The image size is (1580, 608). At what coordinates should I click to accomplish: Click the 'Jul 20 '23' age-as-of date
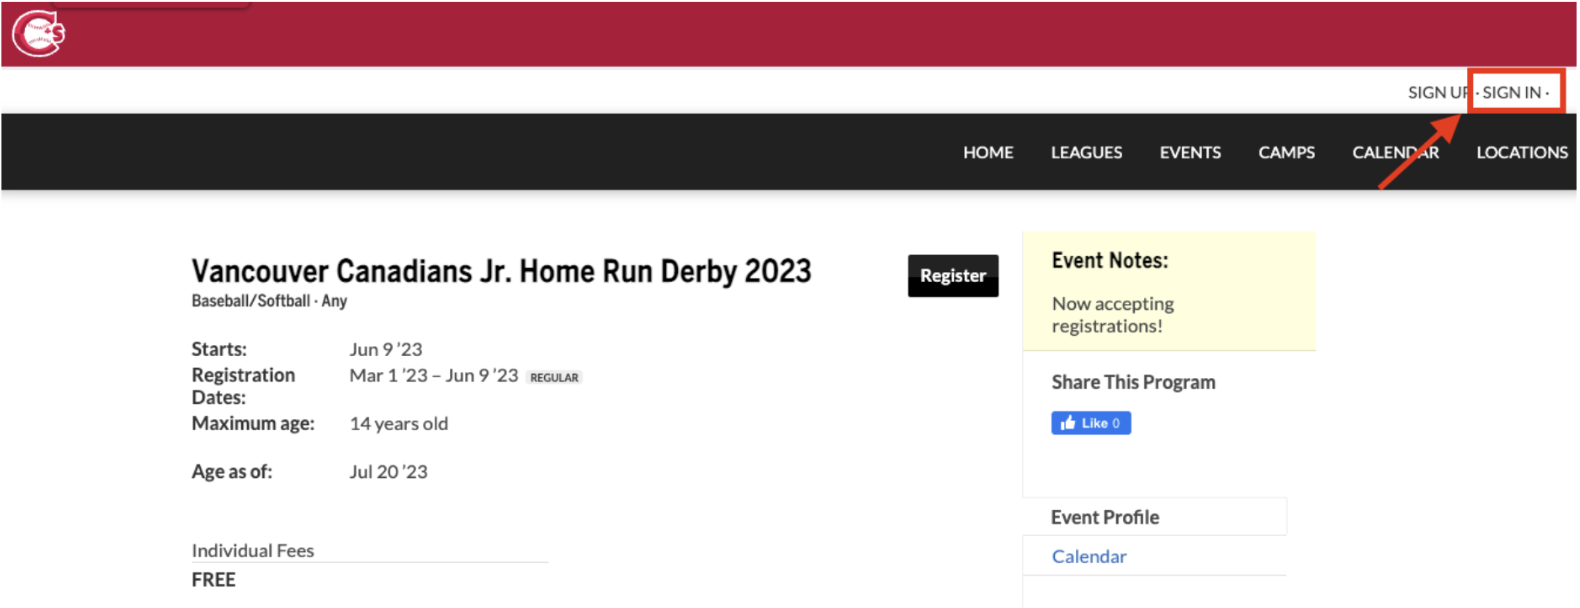click(x=388, y=471)
